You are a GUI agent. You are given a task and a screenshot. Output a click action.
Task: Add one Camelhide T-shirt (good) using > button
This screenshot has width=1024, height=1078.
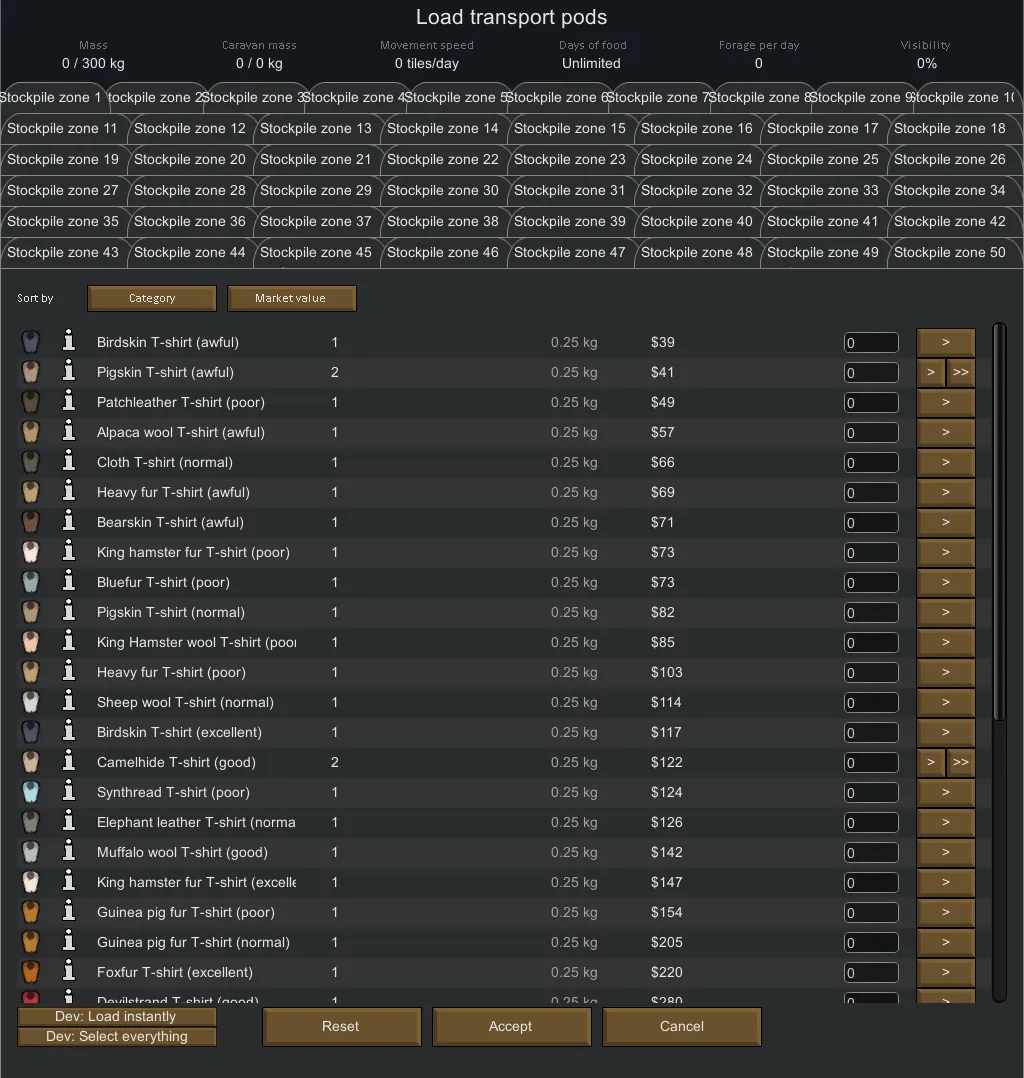[930, 762]
